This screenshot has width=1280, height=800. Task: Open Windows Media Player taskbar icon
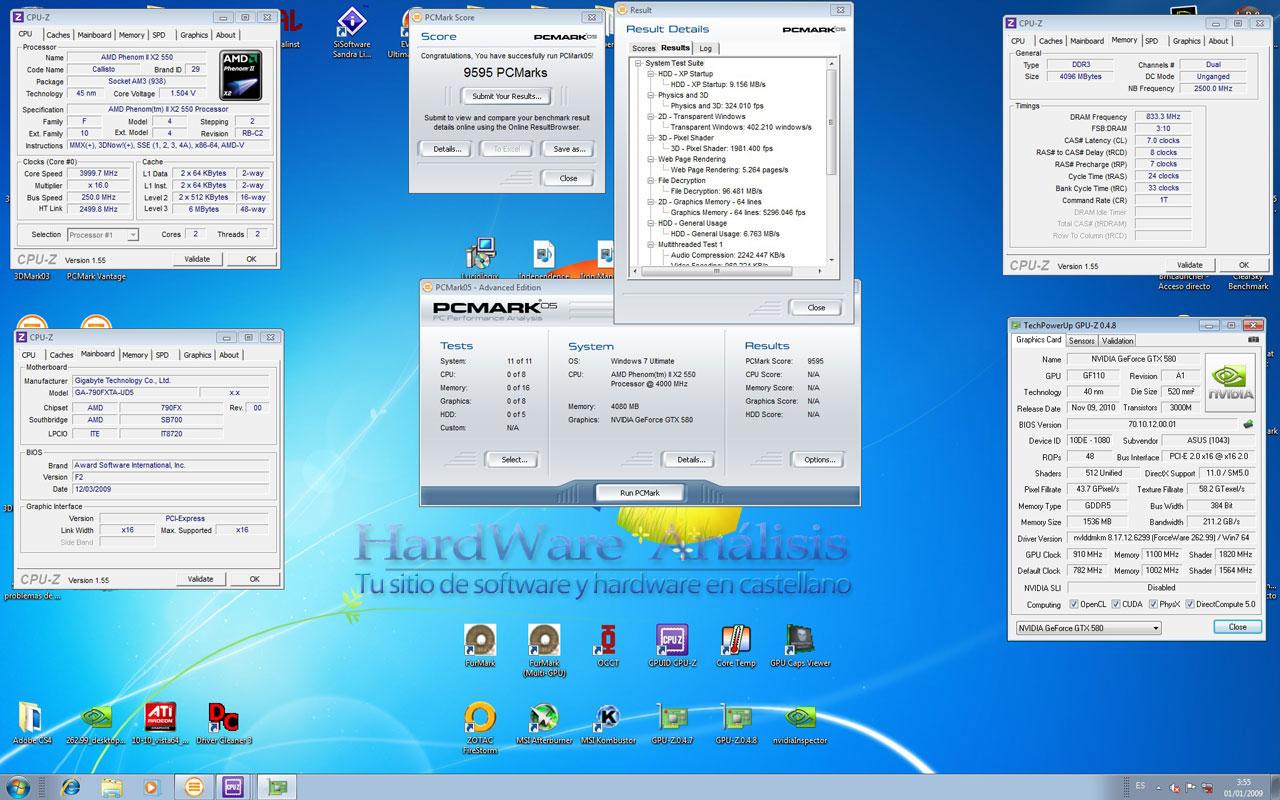coord(152,786)
